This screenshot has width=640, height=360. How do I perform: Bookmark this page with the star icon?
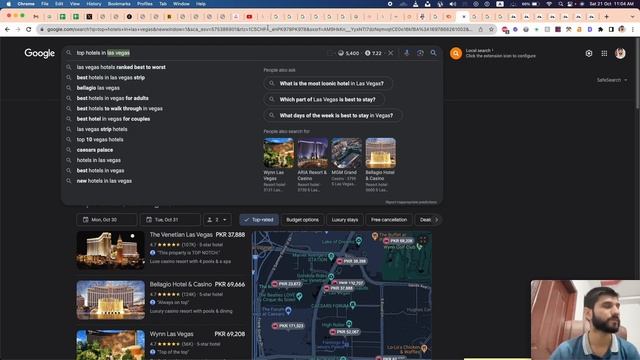[491, 29]
